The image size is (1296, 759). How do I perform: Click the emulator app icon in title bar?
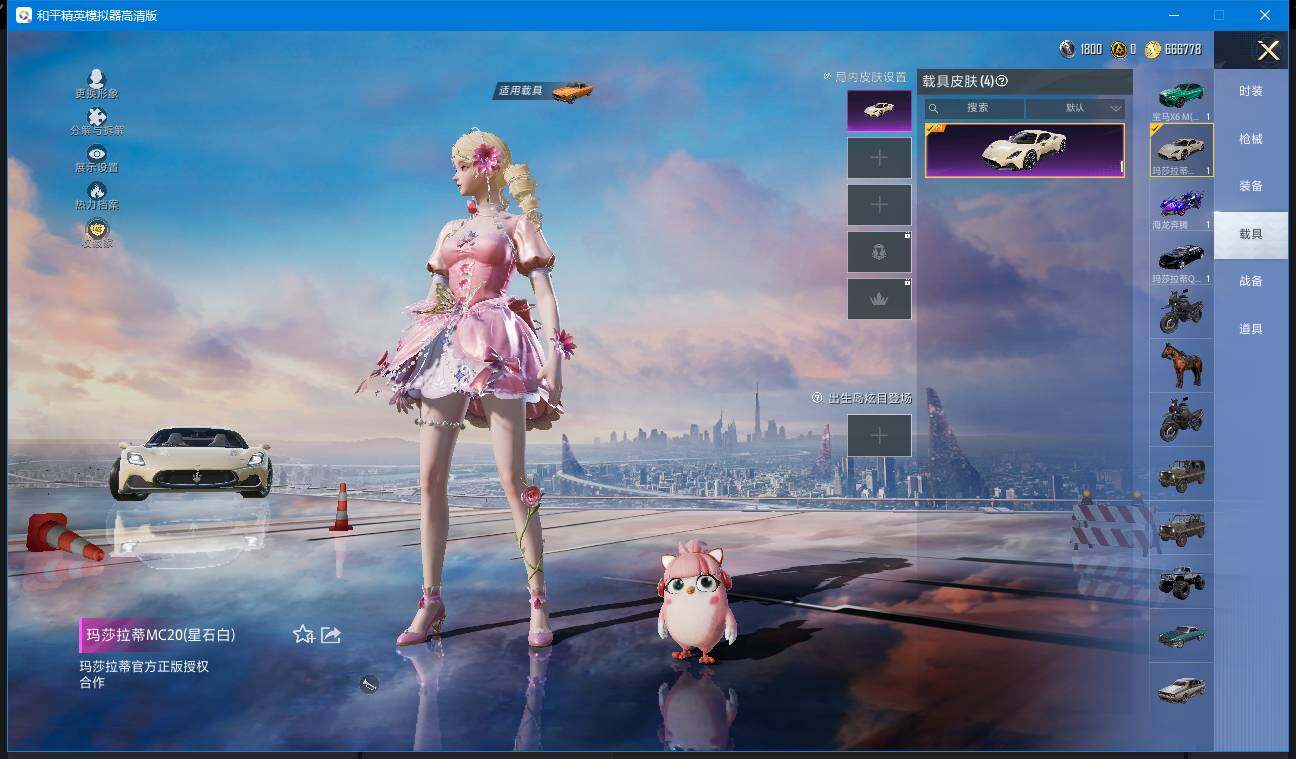(x=22, y=15)
